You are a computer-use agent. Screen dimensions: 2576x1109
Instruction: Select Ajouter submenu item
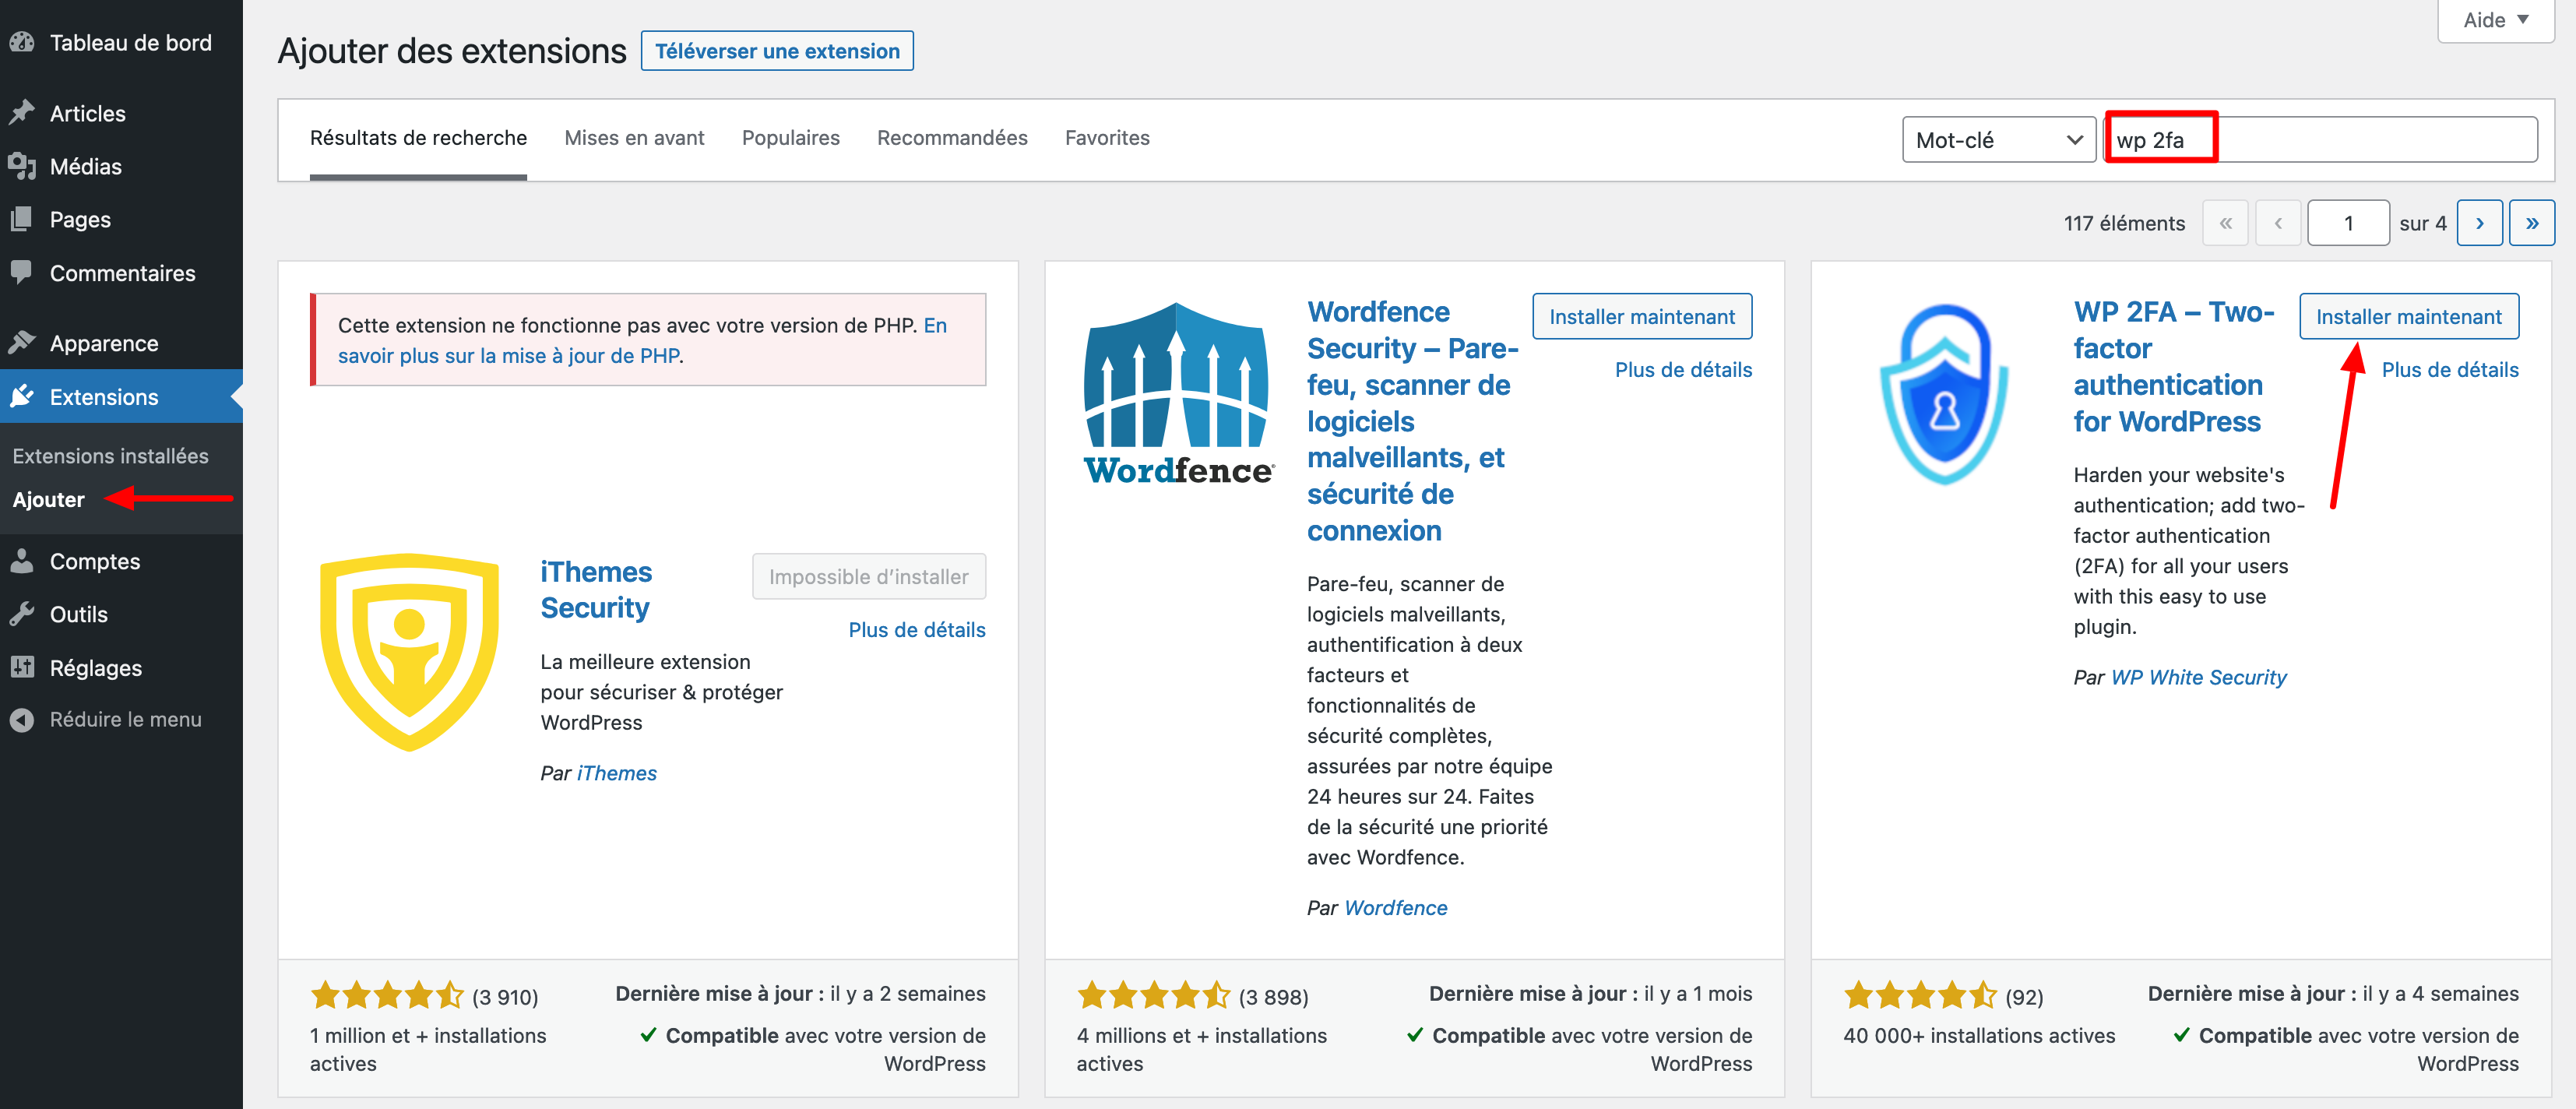tap(48, 499)
